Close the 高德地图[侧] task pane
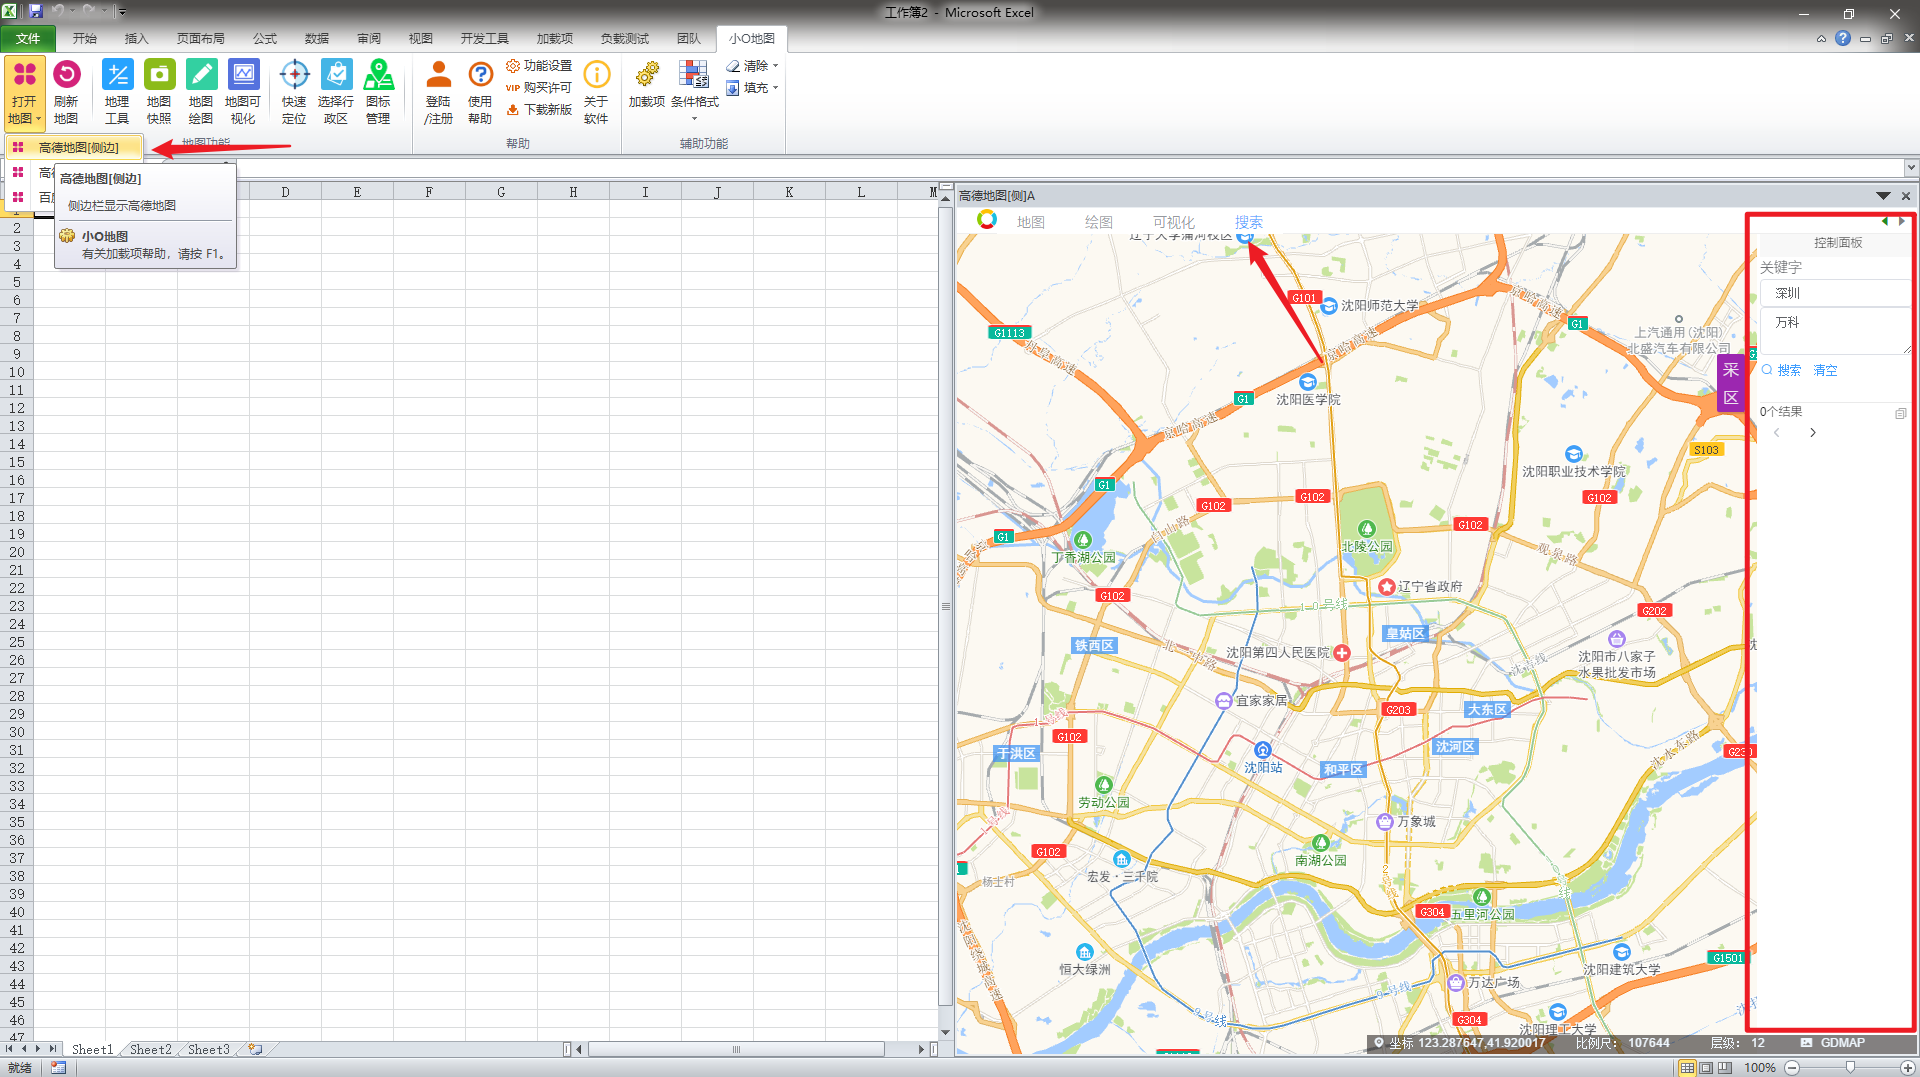Viewport: 1920px width, 1077px height. pyautogui.click(x=1906, y=196)
